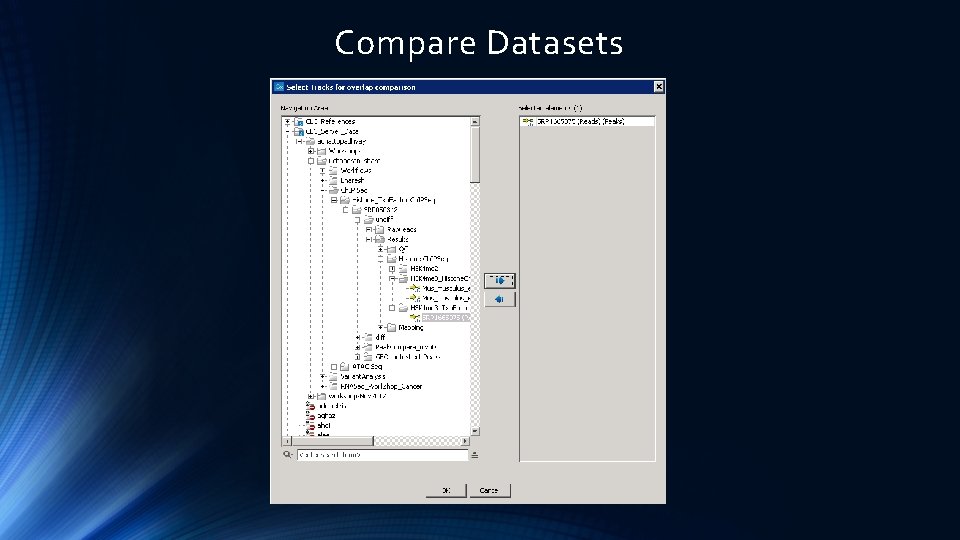This screenshot has height=540, width=960.
Task: Click the Workflows folder icon
Action: [333, 171]
